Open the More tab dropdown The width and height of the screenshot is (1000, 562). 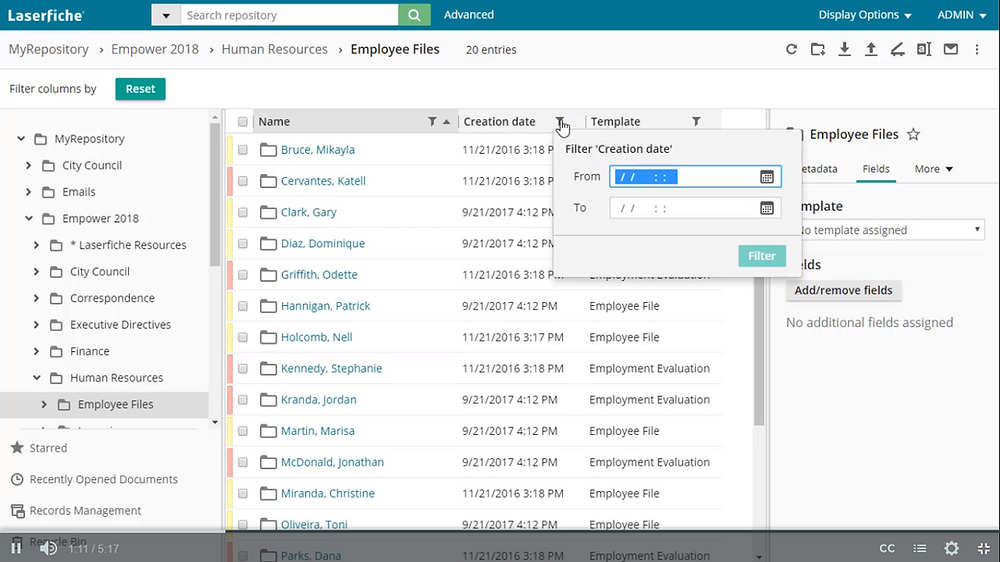pyautogui.click(x=933, y=169)
